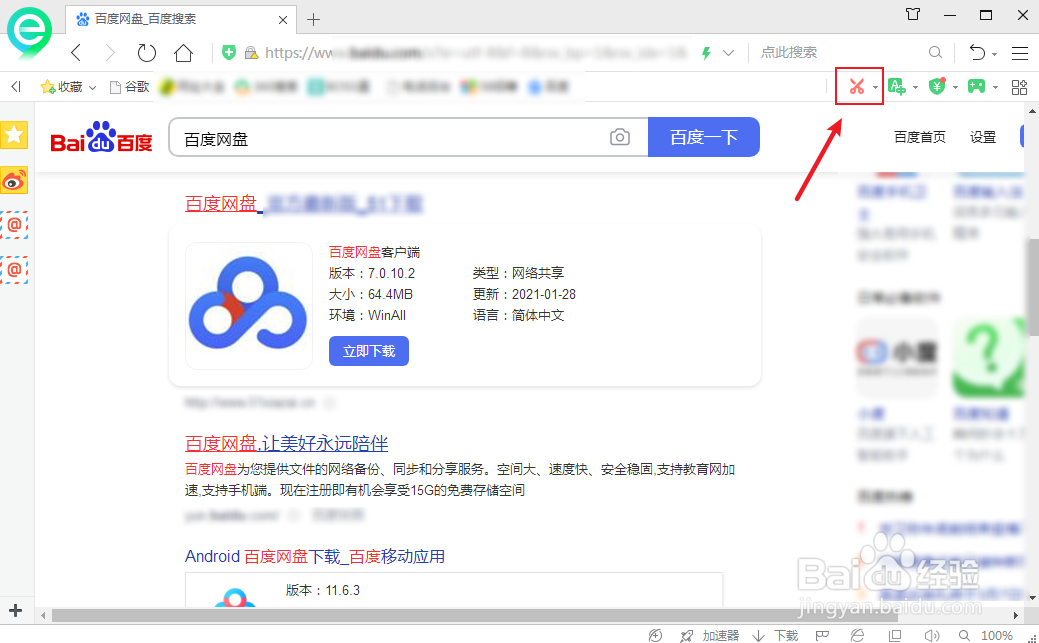1039x643 pixels.
Task: Open 百度网盘,让美好永远陪伴 result link
Action: [x=286, y=443]
